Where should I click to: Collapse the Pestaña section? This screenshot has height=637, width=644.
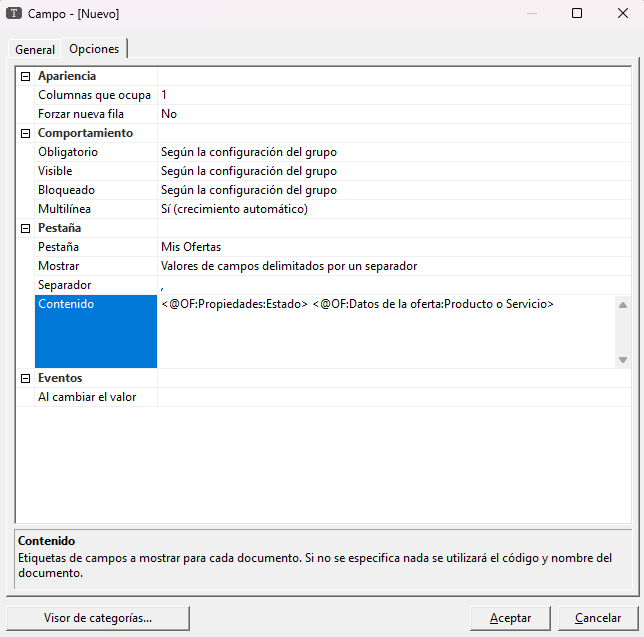pyautogui.click(x=25, y=228)
